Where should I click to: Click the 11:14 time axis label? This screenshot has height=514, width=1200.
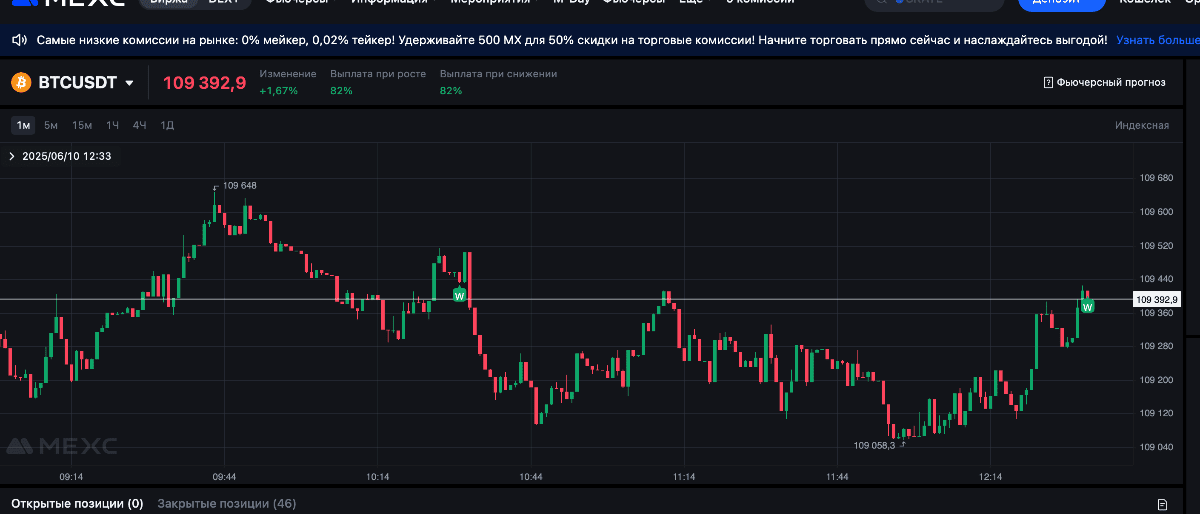[684, 477]
